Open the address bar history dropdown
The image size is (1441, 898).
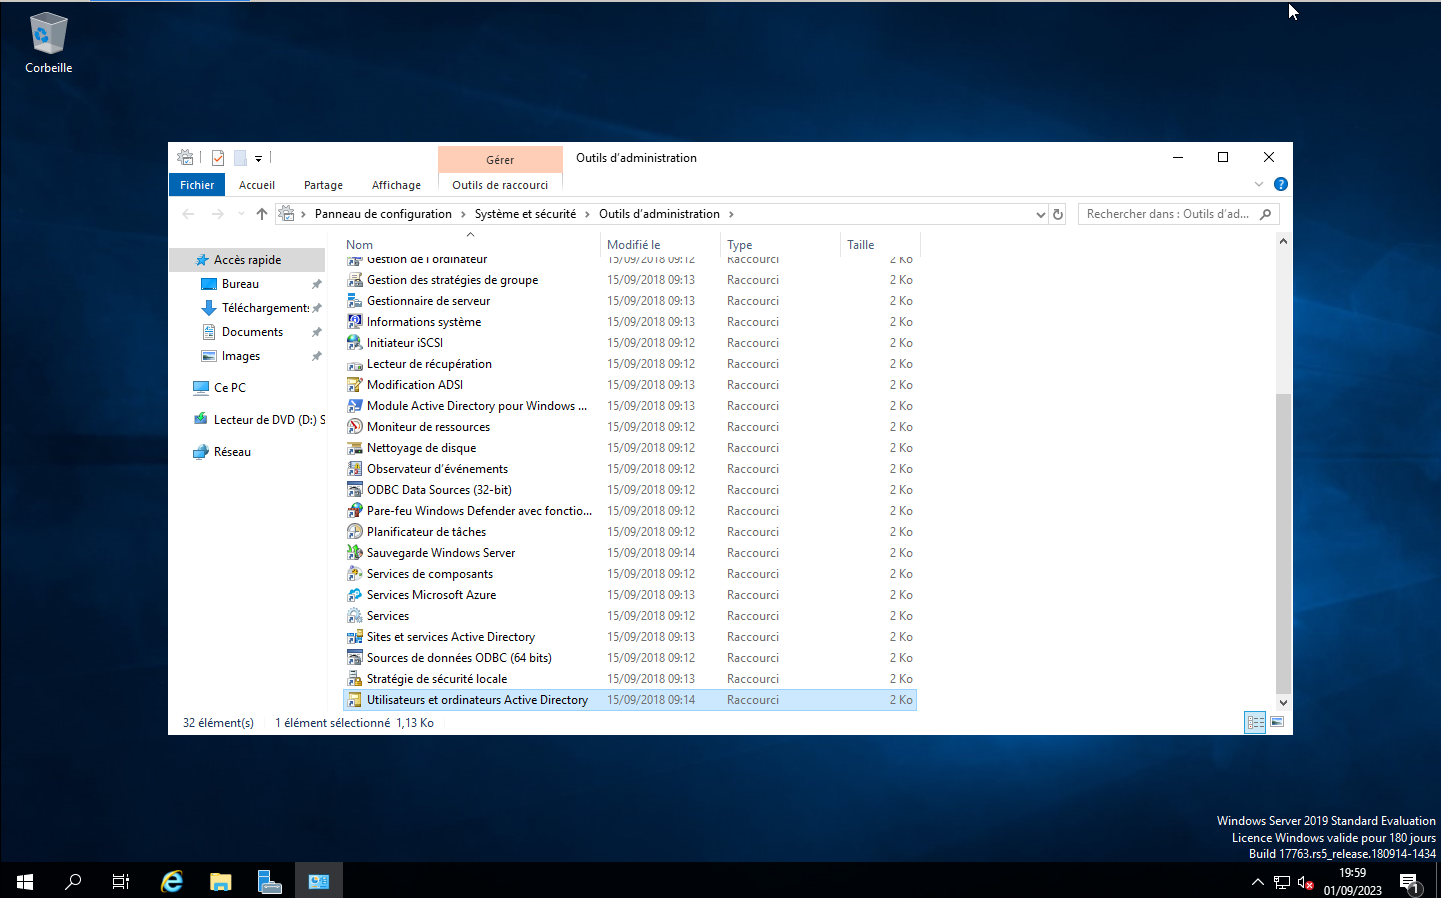[x=1040, y=214]
